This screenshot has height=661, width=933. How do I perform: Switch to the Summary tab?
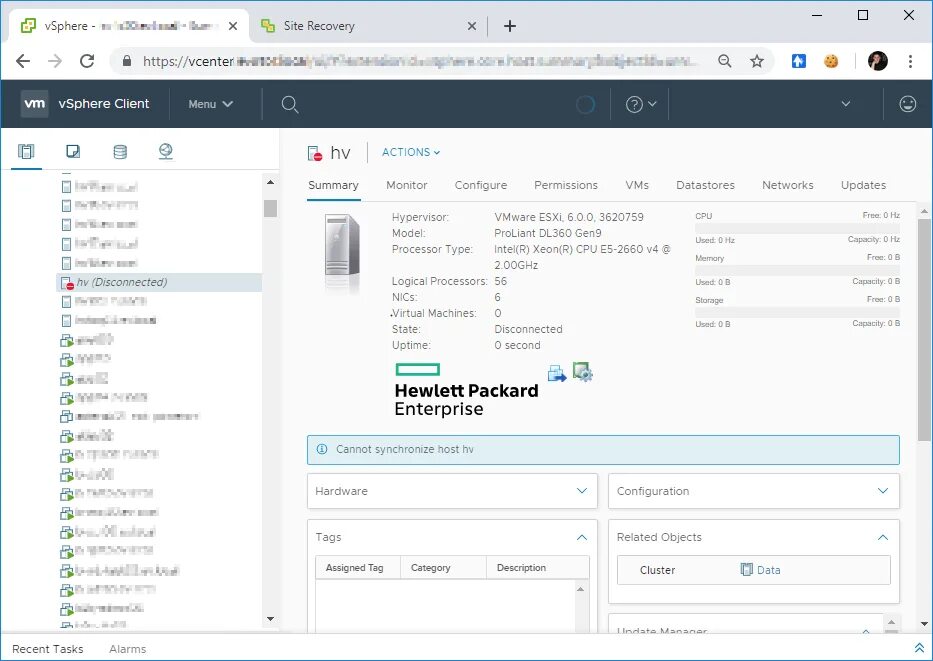tap(333, 185)
